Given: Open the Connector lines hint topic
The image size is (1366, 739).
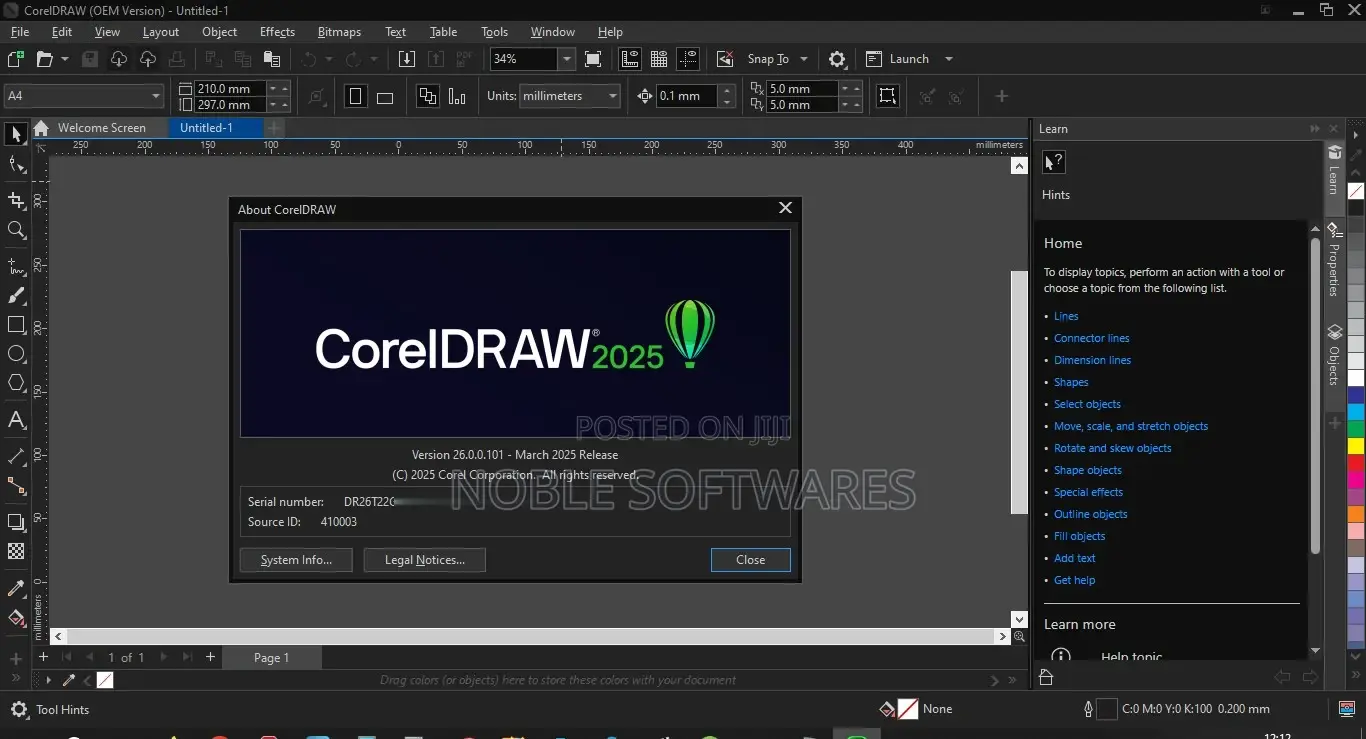Looking at the screenshot, I should (1091, 338).
